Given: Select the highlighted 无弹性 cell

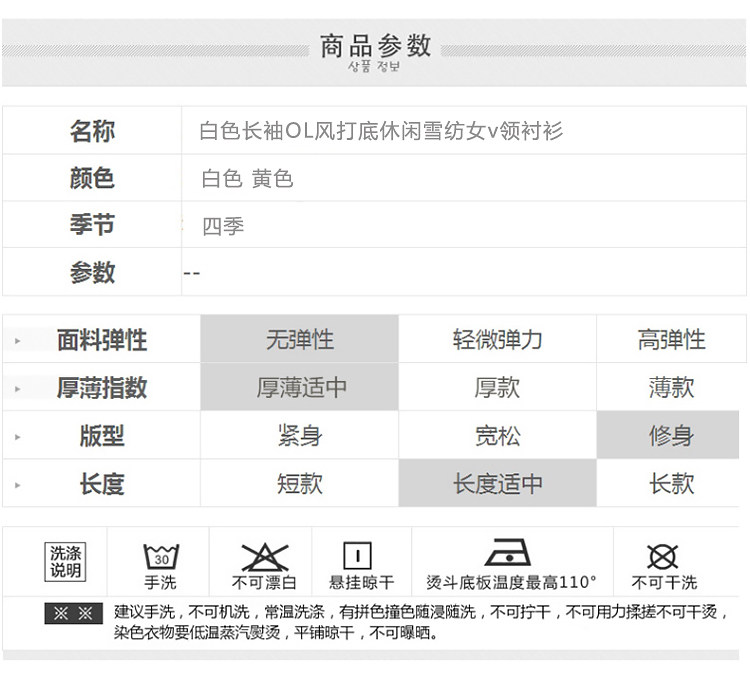Looking at the screenshot, I should pyautogui.click(x=299, y=339).
